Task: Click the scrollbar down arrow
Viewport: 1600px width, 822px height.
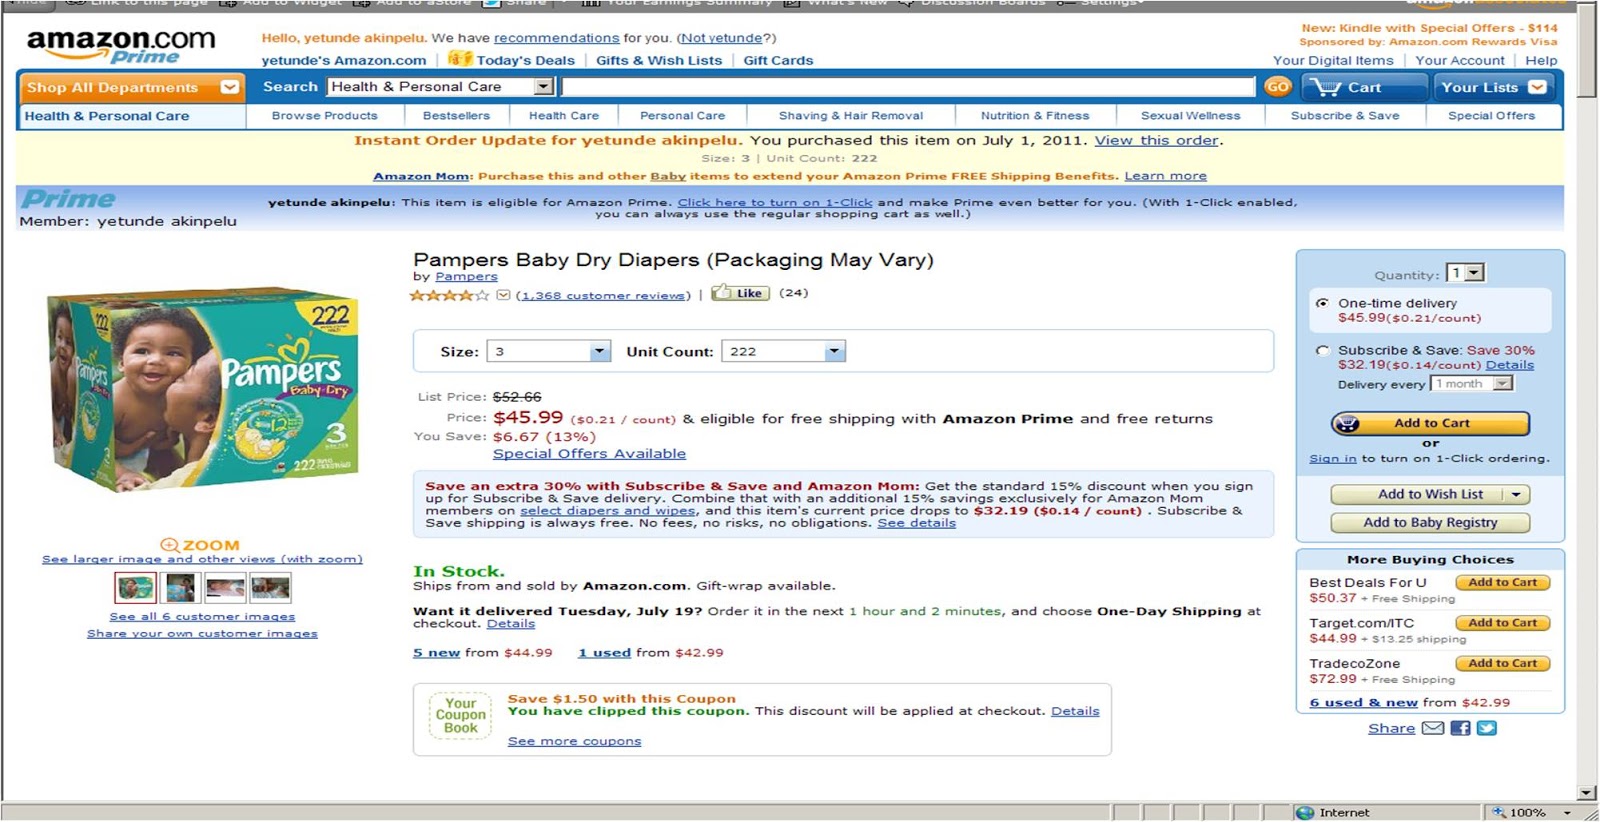Action: click(x=1587, y=793)
